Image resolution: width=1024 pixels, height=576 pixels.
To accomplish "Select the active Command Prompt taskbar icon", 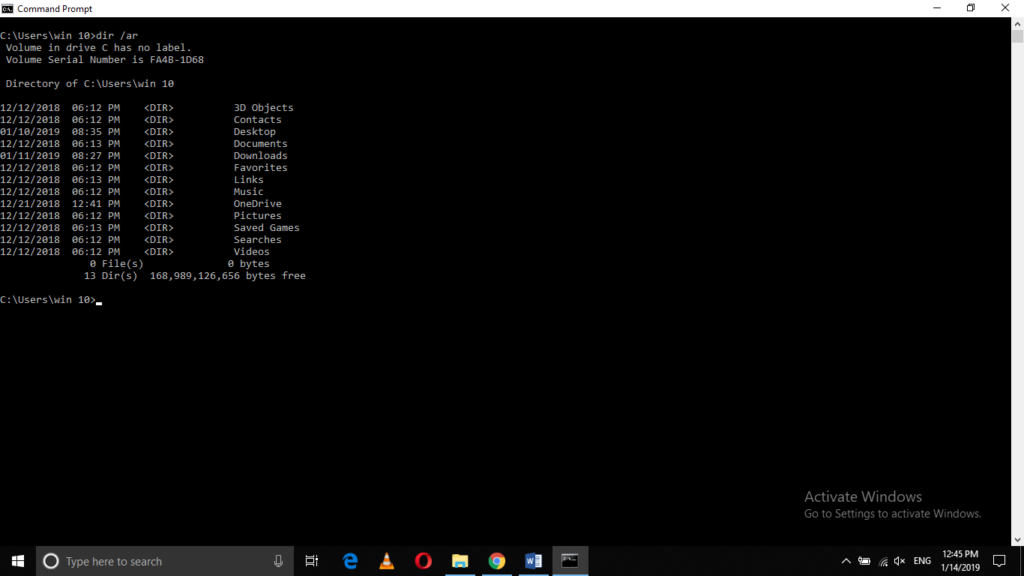I will (570, 561).
